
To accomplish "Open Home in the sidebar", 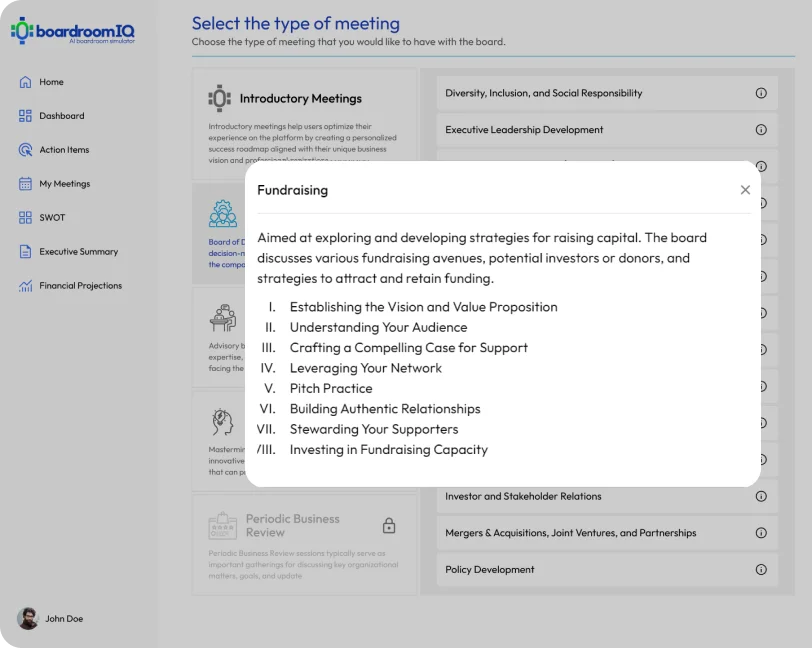I will coord(50,82).
